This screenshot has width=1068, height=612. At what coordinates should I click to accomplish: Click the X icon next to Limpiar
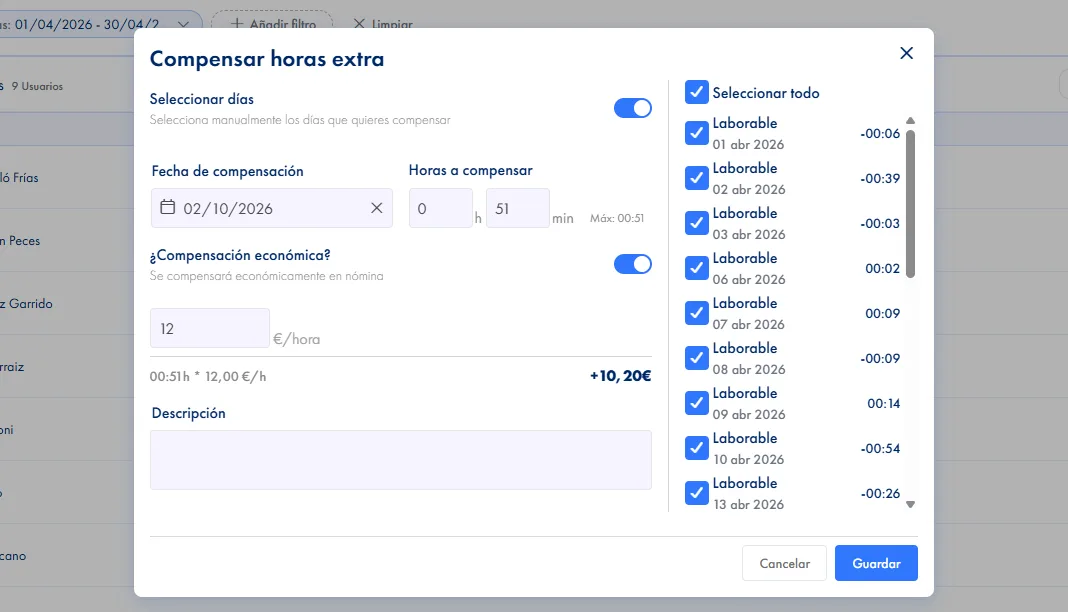(x=359, y=24)
